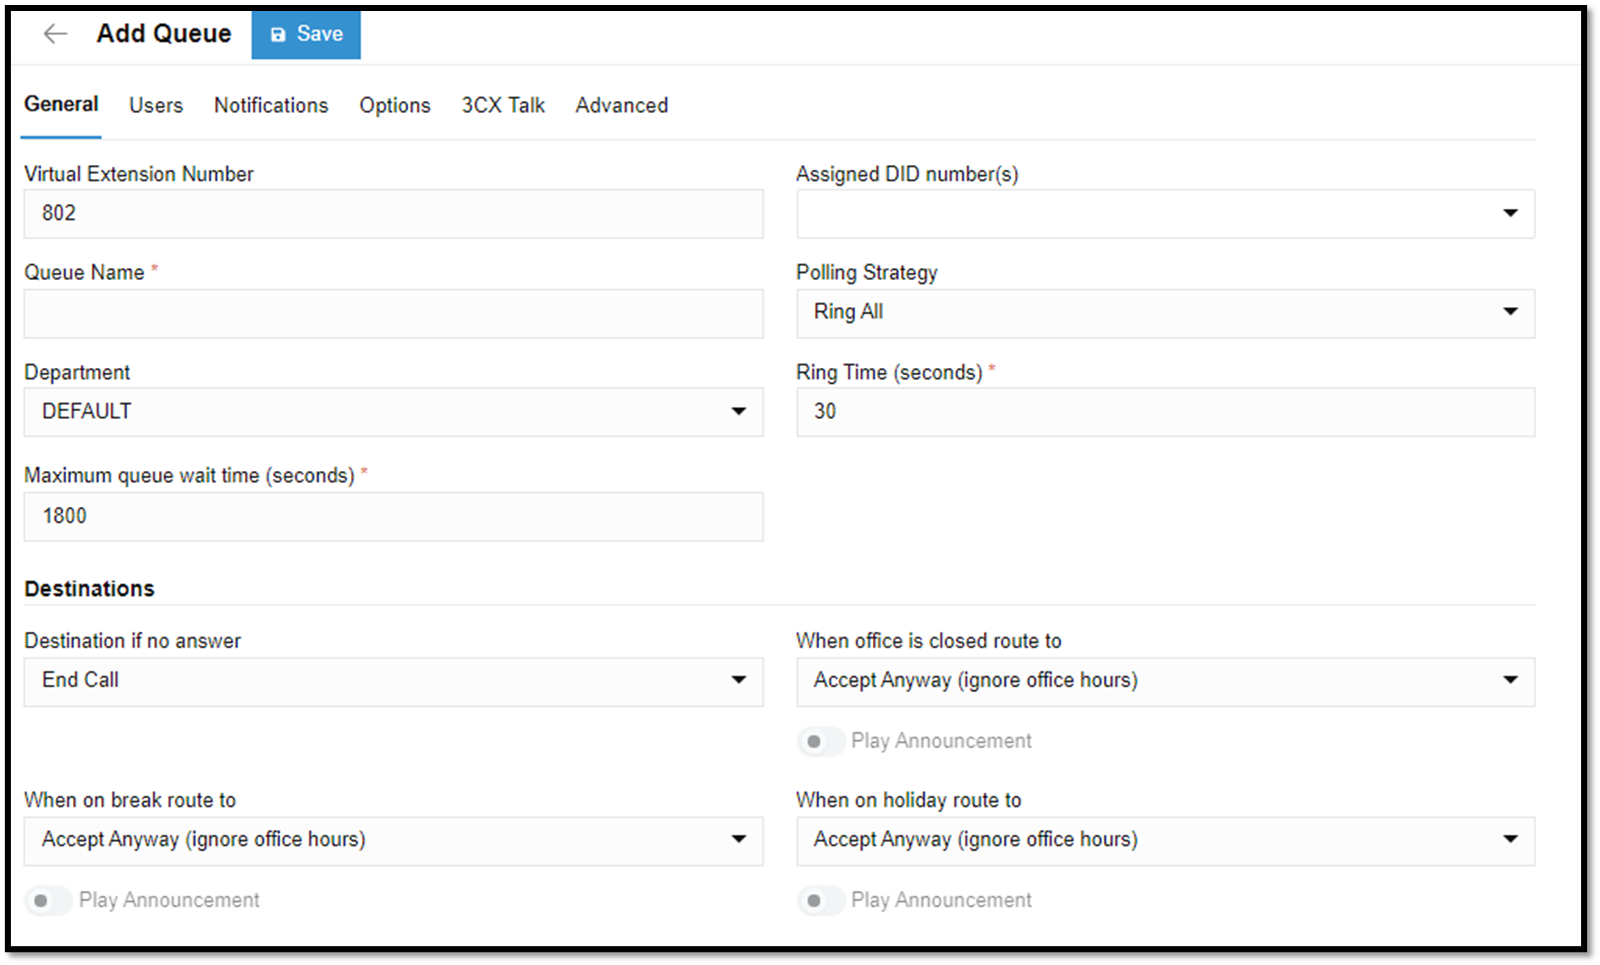Image resolution: width=1600 pixels, height=965 pixels.
Task: Enable Play Announcement under office closed routing
Action: point(820,741)
